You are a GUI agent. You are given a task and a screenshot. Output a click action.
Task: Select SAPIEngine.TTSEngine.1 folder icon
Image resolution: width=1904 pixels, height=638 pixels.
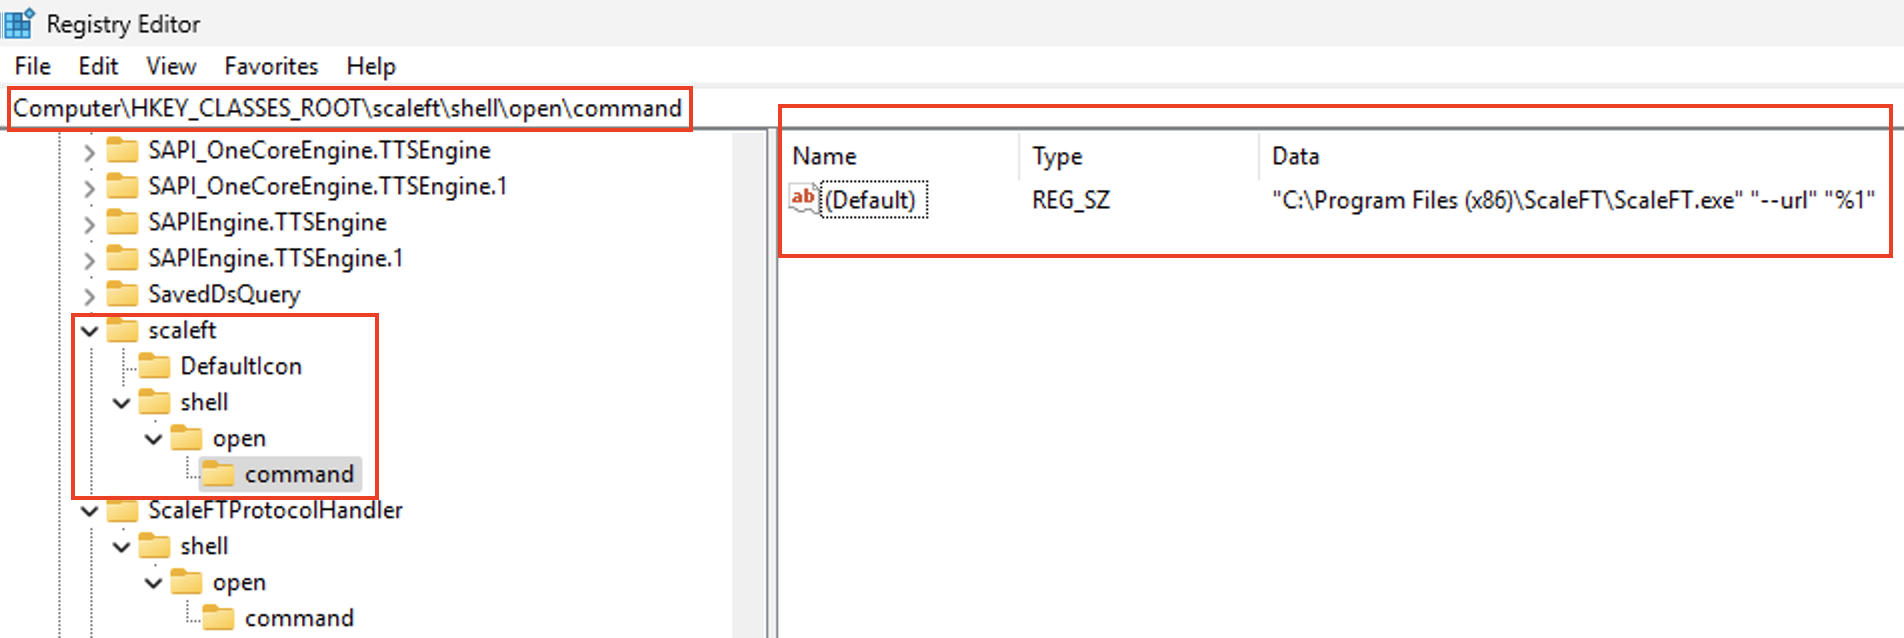[x=122, y=258]
